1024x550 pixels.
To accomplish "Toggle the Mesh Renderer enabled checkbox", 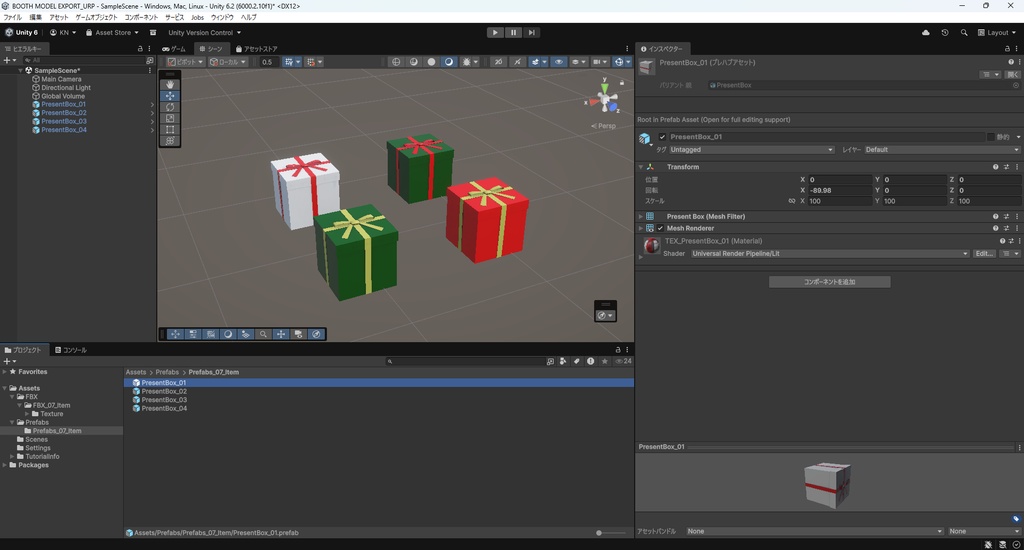I will [x=660, y=229].
